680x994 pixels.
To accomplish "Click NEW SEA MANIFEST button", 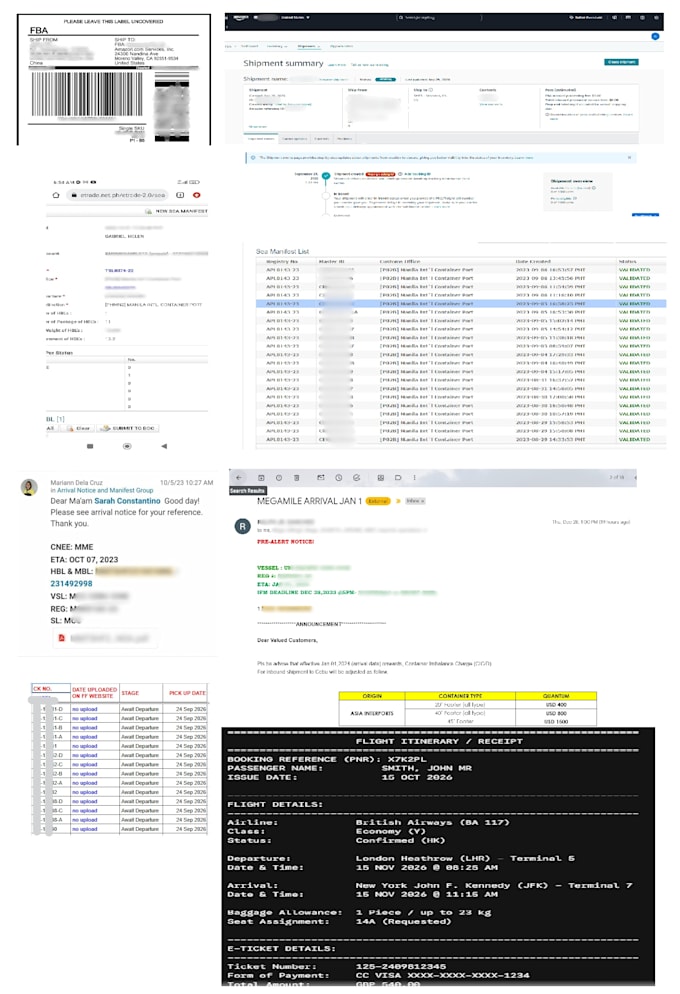I will pos(177,211).
